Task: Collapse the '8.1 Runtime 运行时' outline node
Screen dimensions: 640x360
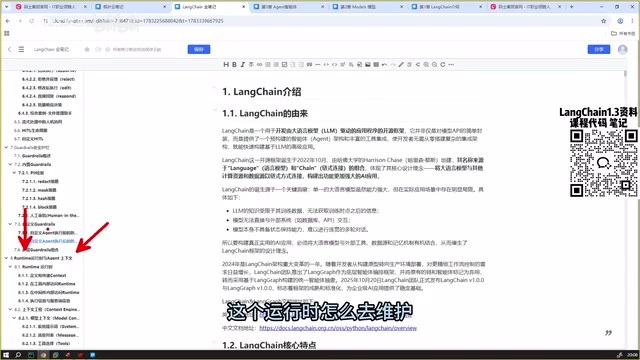Action: click(x=10, y=267)
